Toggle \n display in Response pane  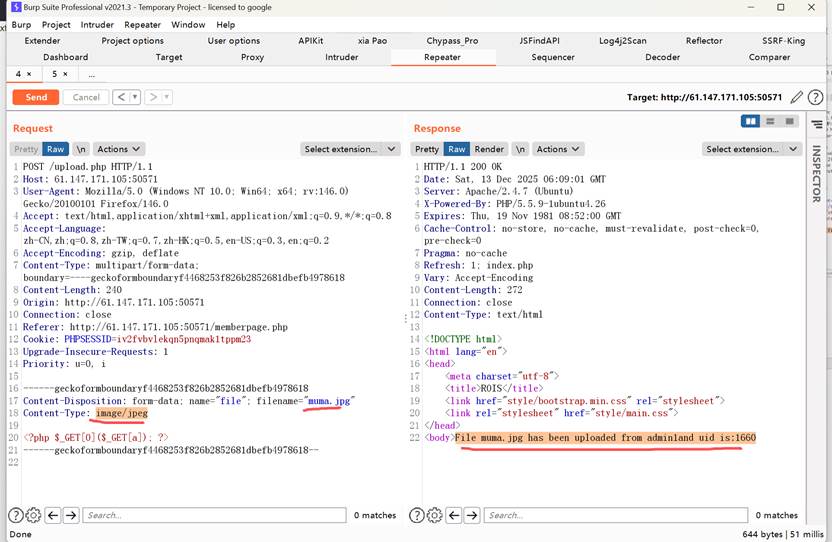click(x=521, y=149)
